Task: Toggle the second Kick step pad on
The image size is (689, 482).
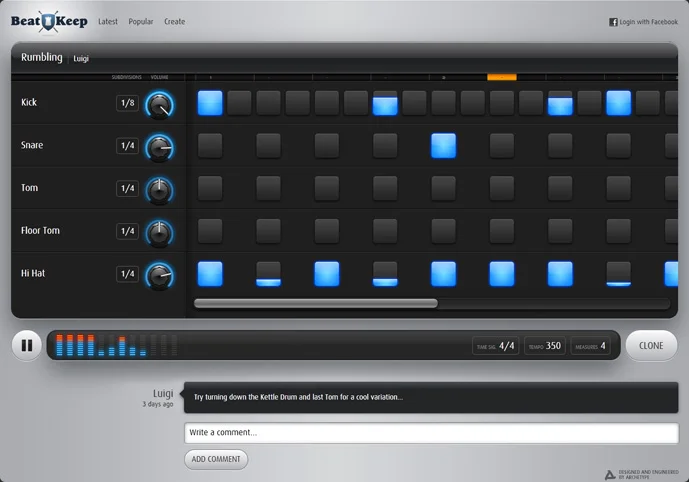Action: click(x=239, y=103)
